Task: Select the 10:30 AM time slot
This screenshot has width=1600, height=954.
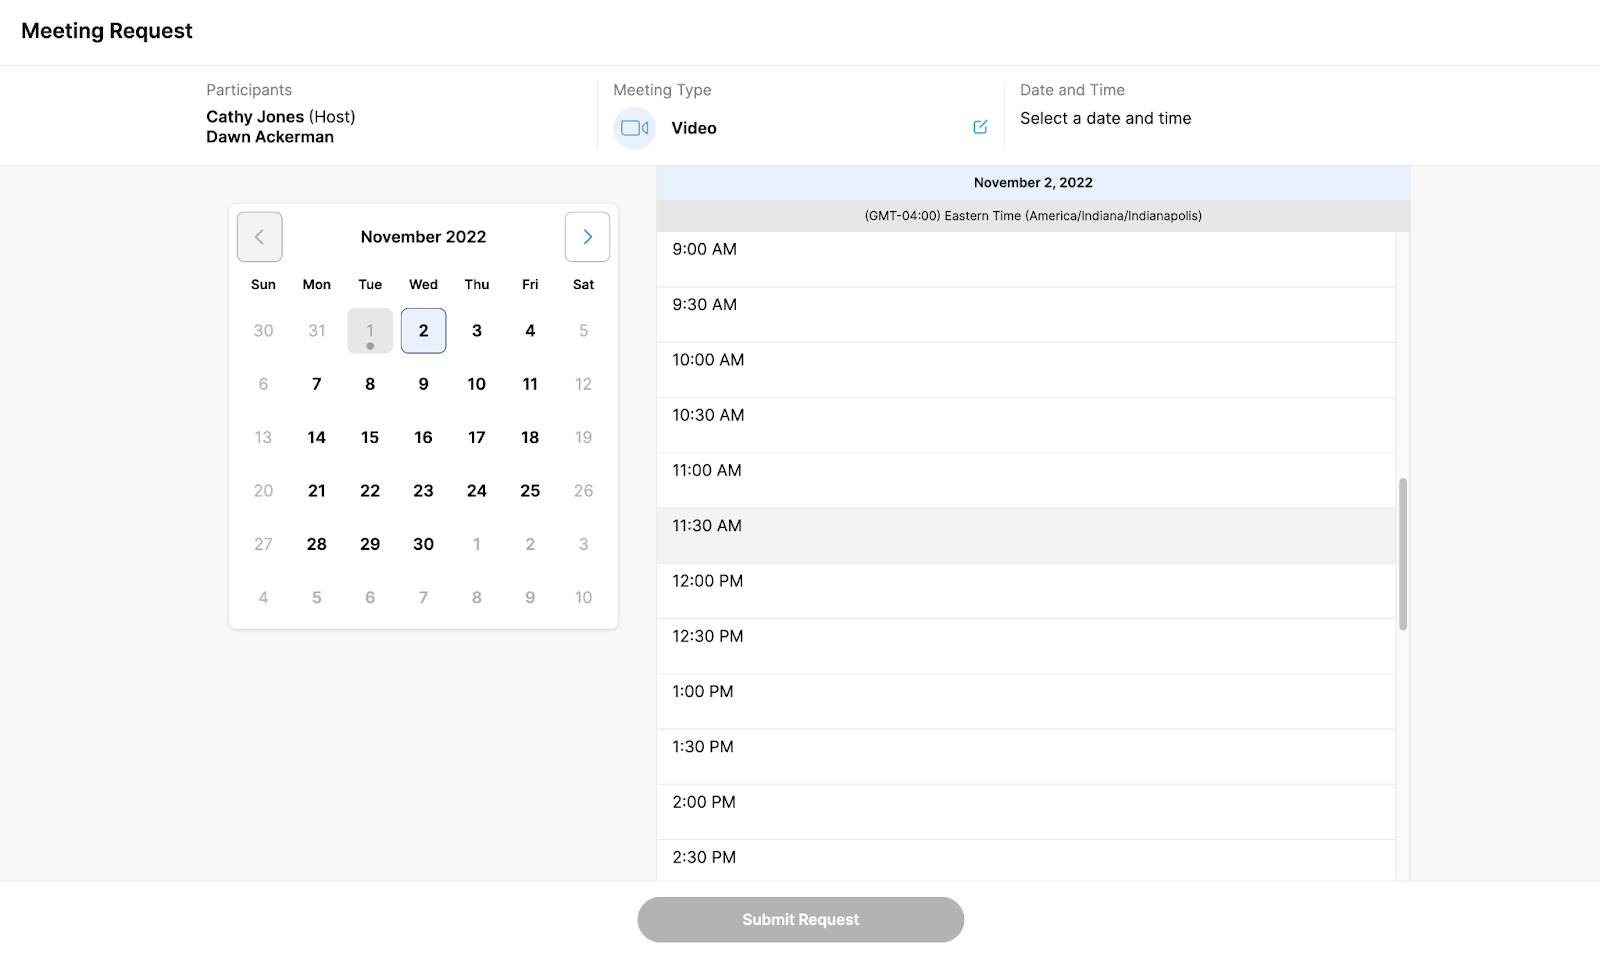Action: [x=1025, y=424]
